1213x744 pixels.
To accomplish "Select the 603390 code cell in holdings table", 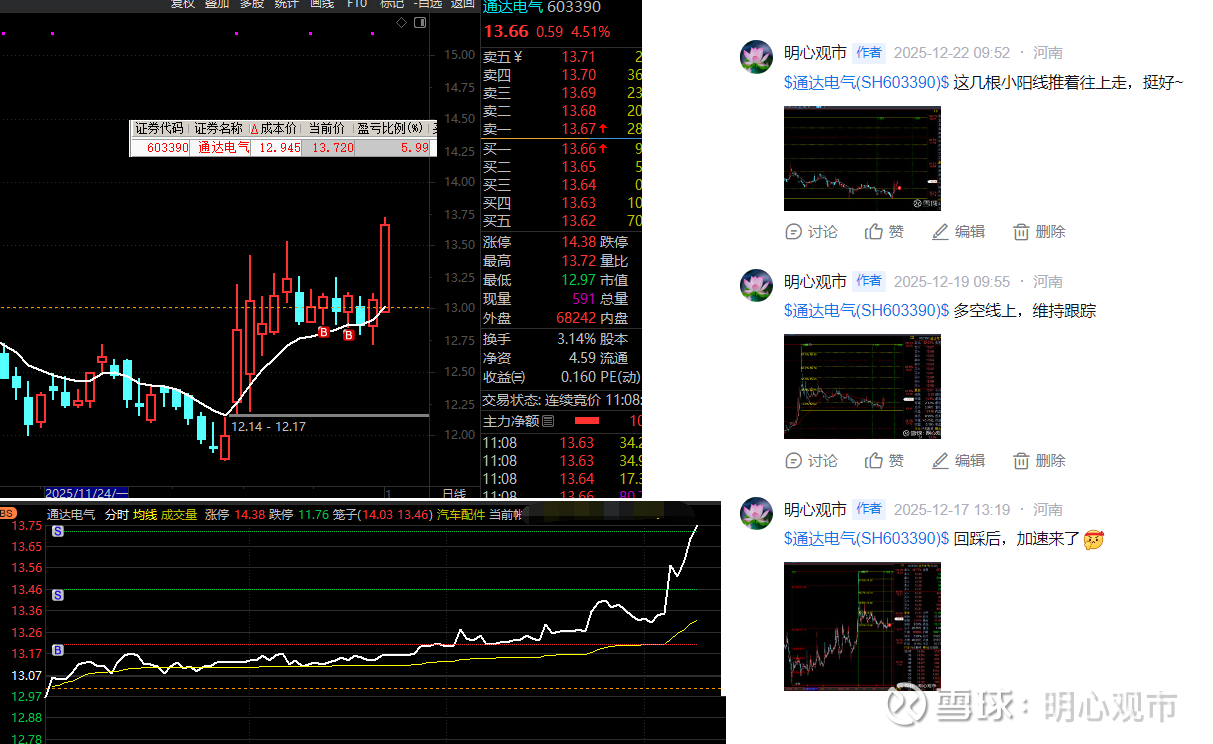I will click(x=160, y=147).
